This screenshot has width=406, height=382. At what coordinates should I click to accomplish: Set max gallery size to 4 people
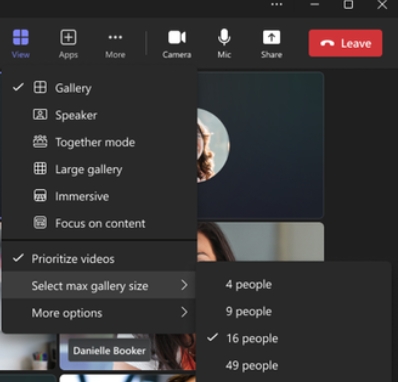click(293, 284)
